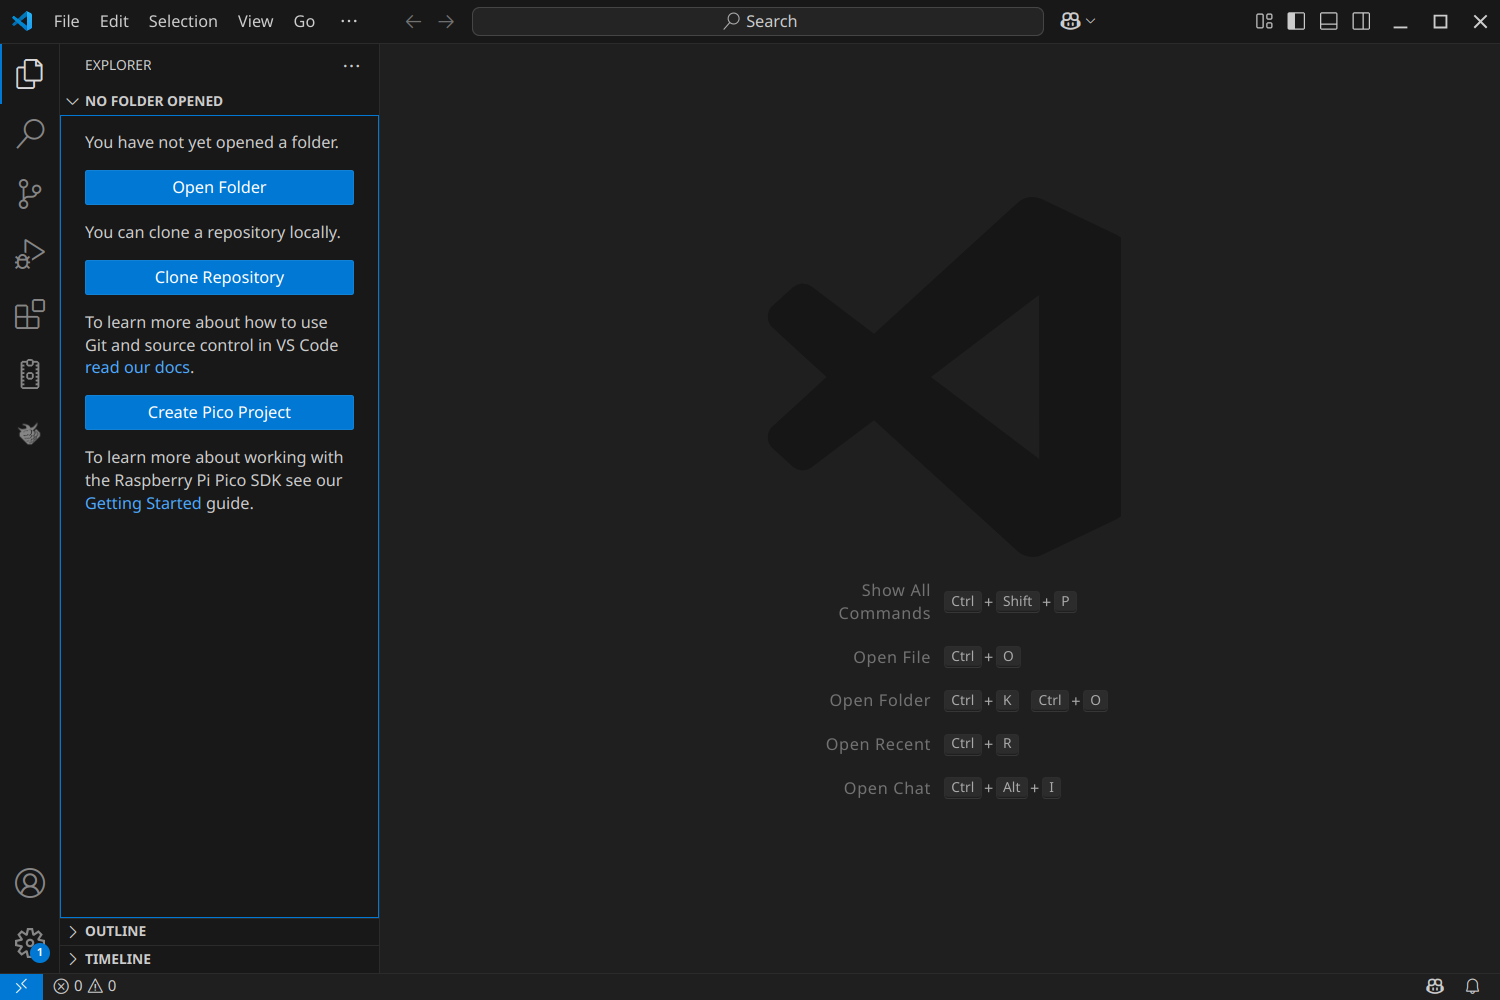Open the Source Control view
The width and height of the screenshot is (1500, 1000).
point(30,193)
